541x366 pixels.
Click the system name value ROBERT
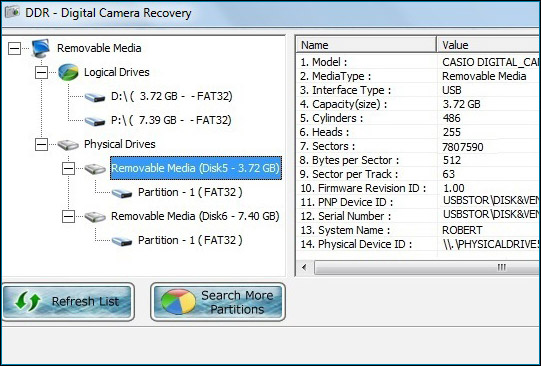pyautogui.click(x=462, y=230)
